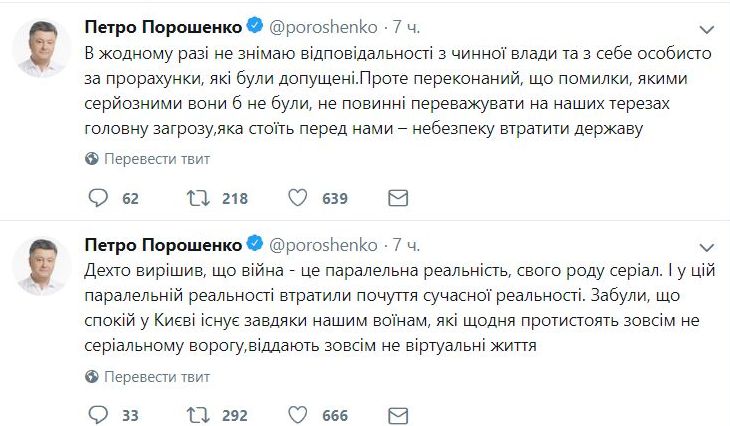Share second tweet via envelope icon

tap(397, 415)
